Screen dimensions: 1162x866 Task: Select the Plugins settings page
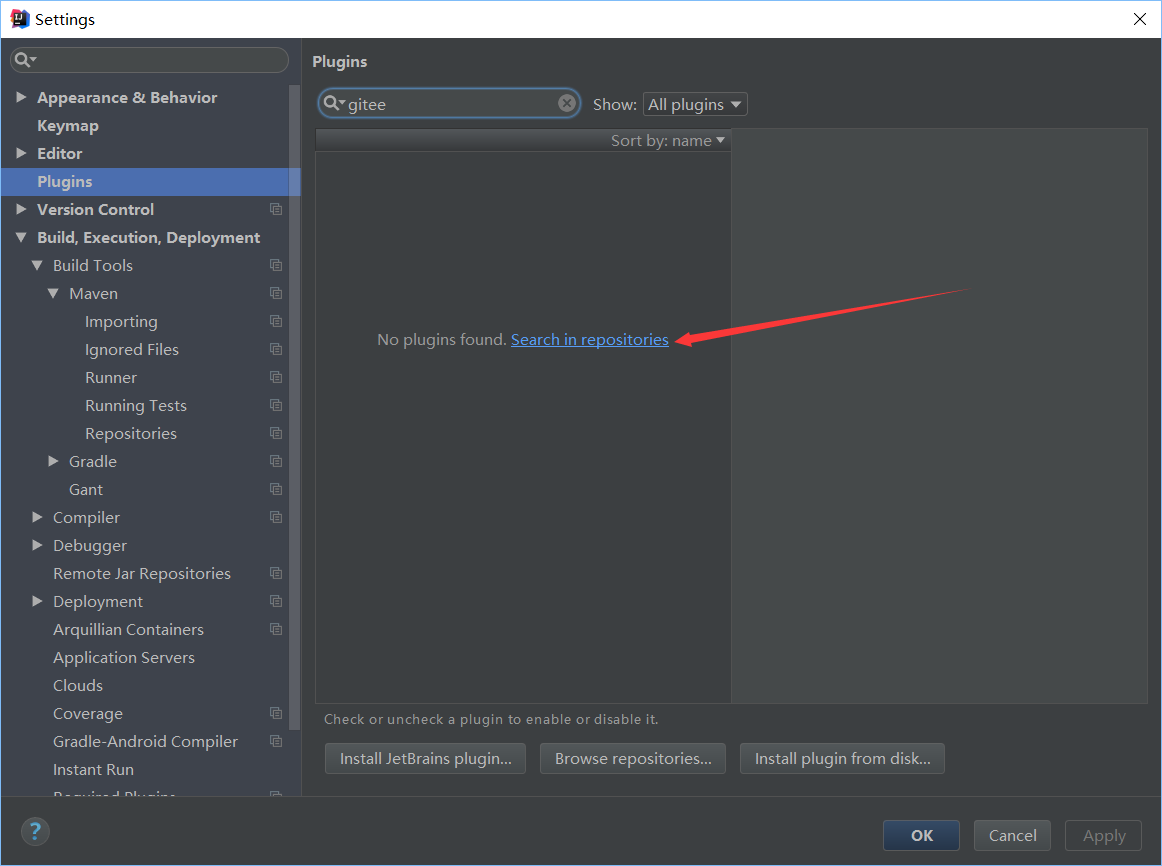pos(150,181)
